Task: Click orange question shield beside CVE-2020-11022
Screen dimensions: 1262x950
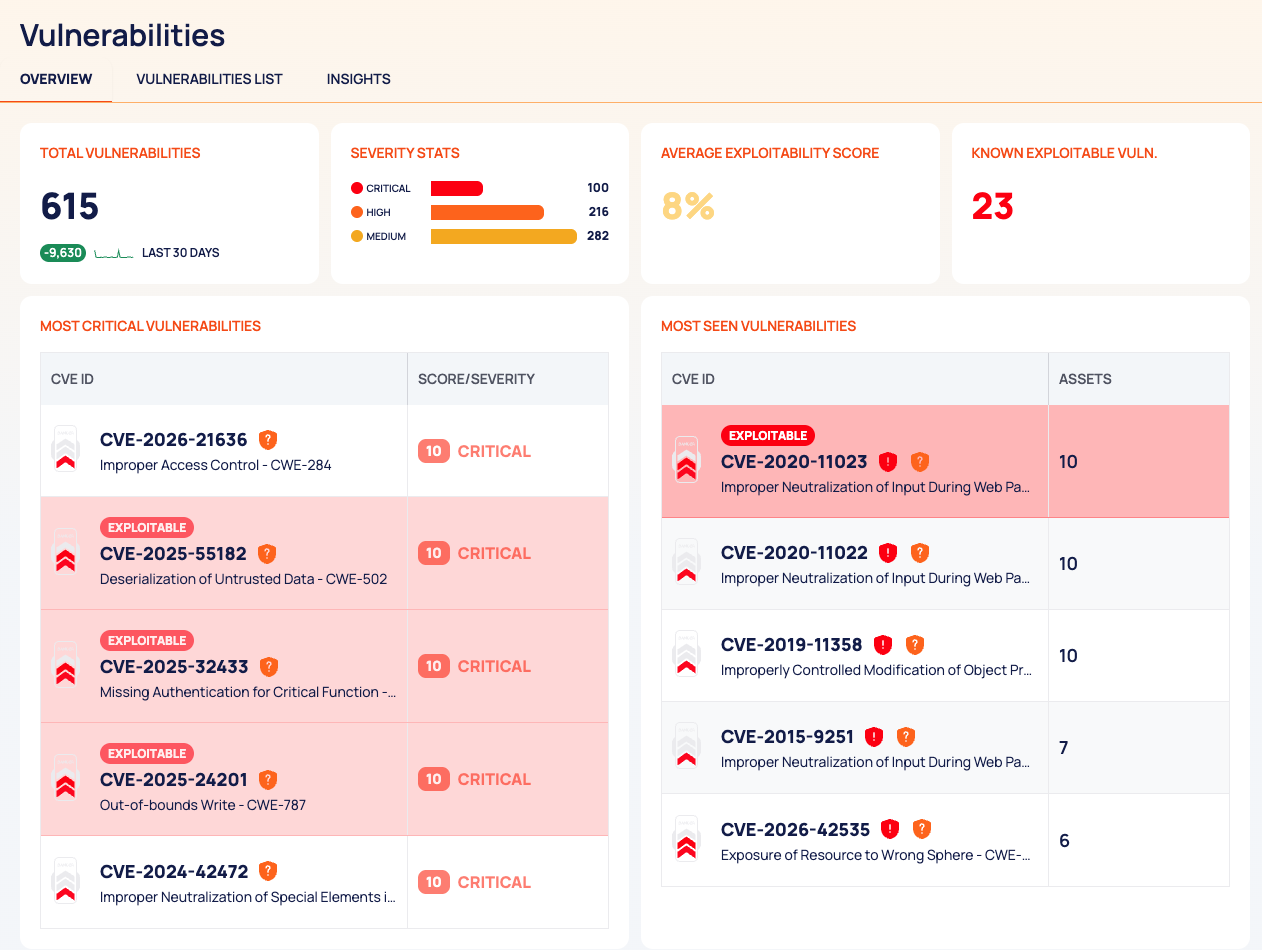Action: pos(920,552)
